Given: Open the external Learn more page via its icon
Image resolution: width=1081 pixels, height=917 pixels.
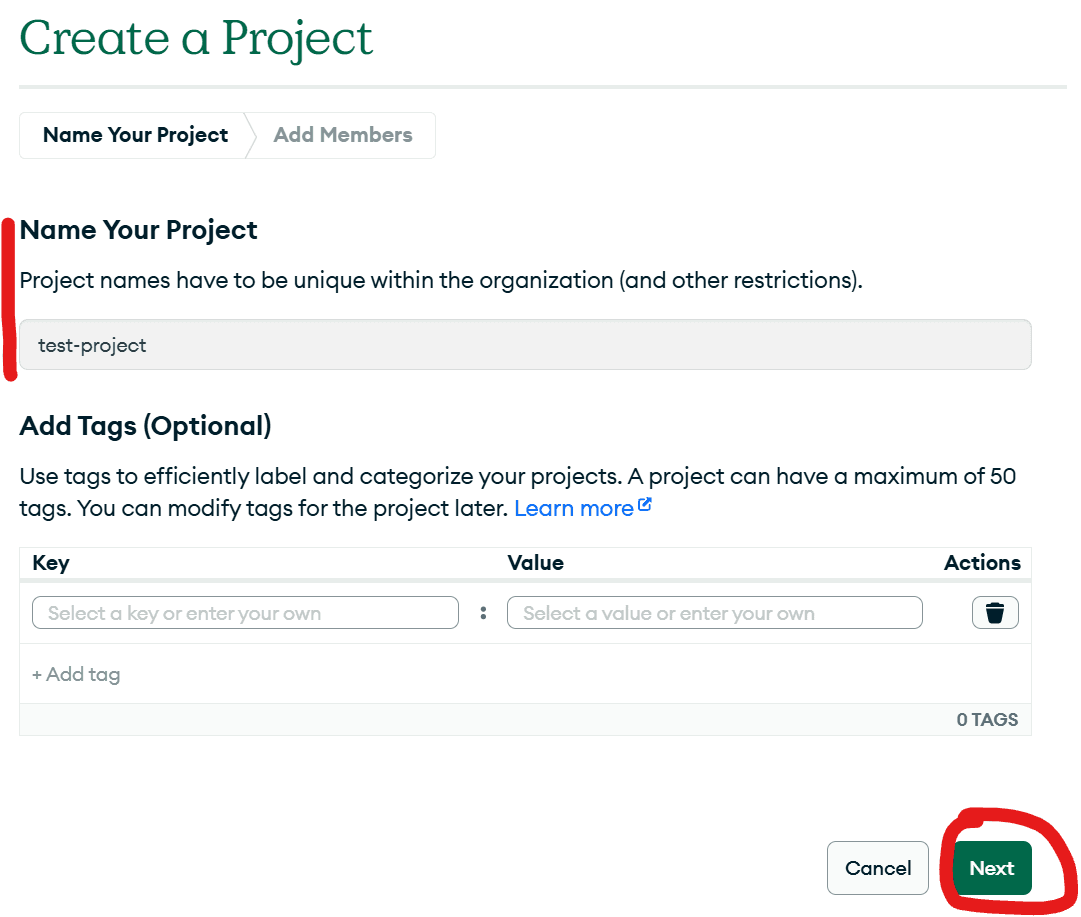Looking at the screenshot, I should click(x=644, y=505).
